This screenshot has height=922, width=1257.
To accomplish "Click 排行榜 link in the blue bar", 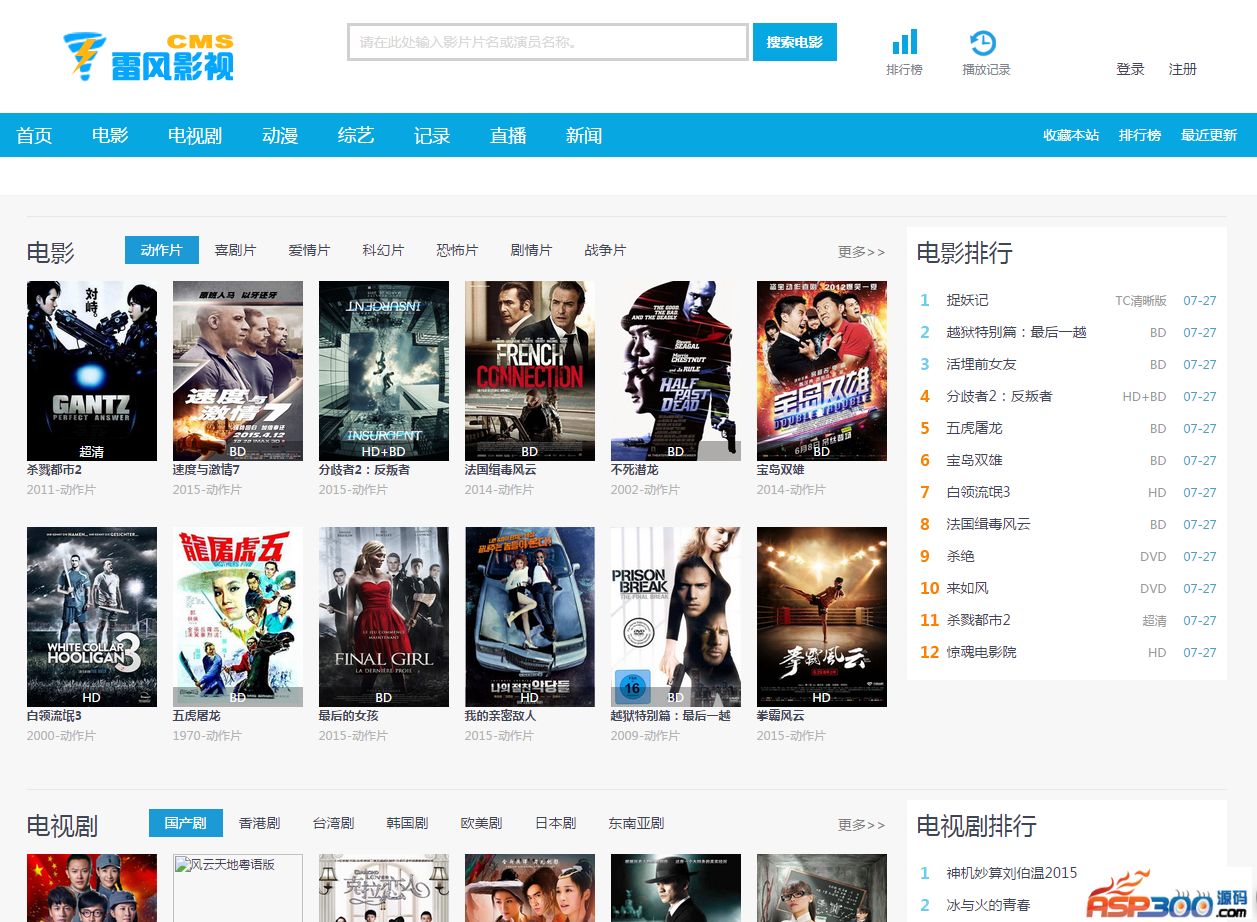I will click(x=1140, y=135).
